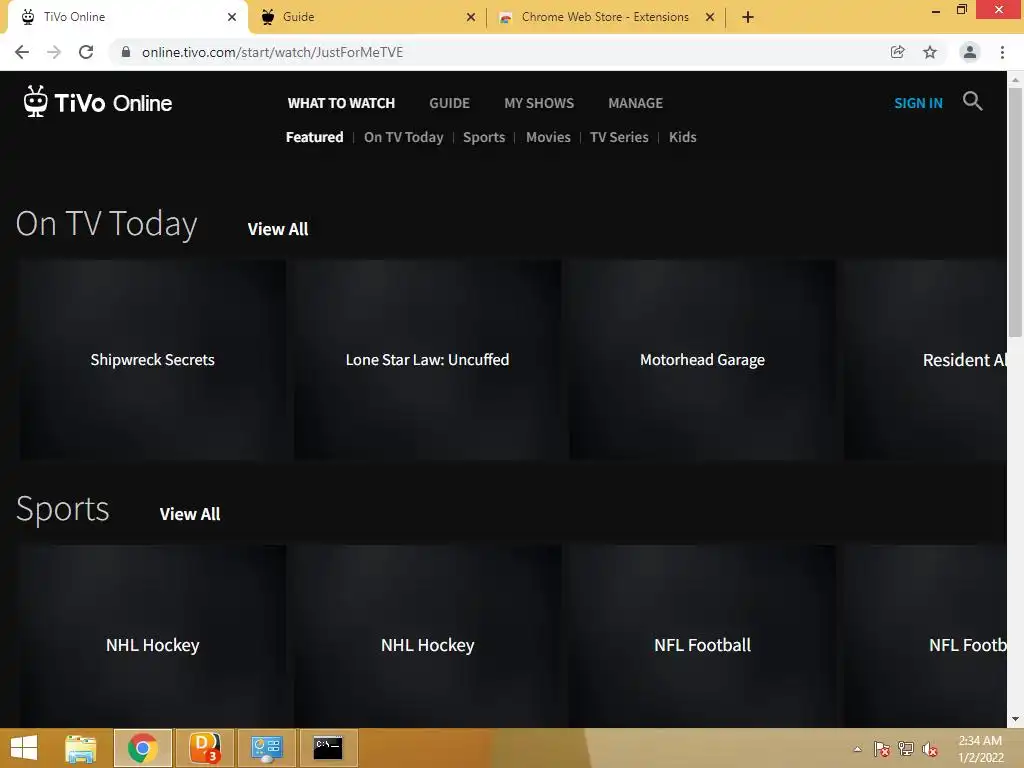Open the Resident show tile
The image size is (1024, 768).
click(x=925, y=360)
